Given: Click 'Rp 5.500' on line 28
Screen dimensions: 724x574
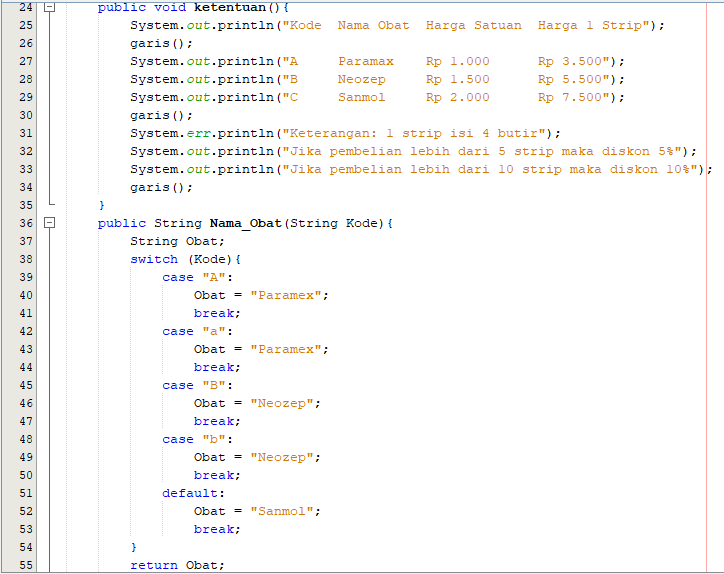Looking at the screenshot, I should click(570, 79).
